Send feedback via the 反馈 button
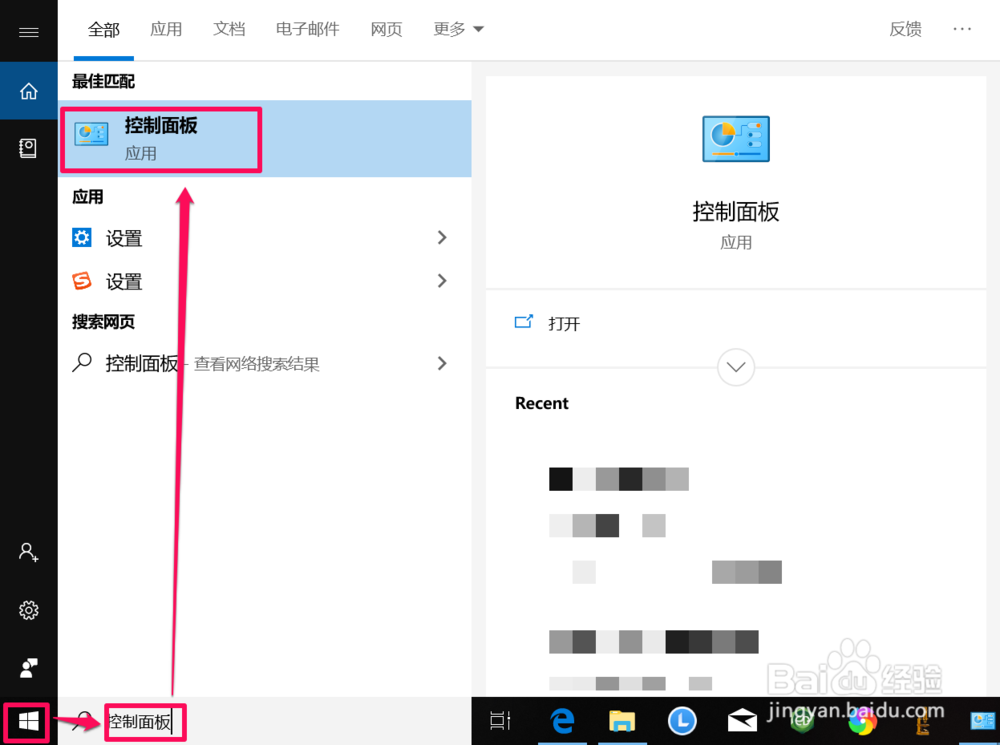This screenshot has width=1000, height=745. click(905, 29)
